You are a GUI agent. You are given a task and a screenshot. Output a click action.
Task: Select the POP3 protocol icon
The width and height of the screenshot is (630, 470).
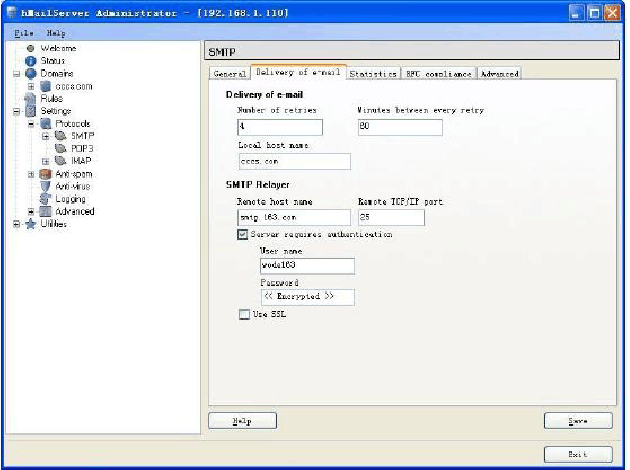tap(60, 148)
